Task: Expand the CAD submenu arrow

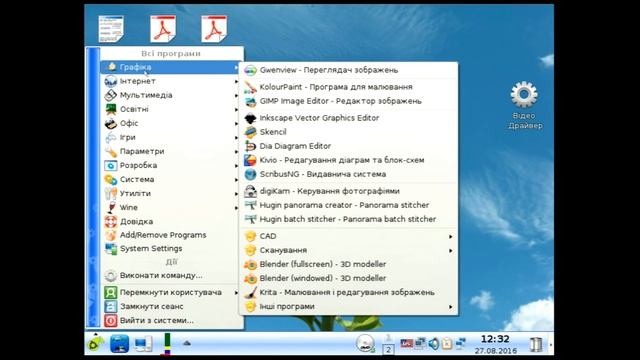Action: pyautogui.click(x=451, y=237)
